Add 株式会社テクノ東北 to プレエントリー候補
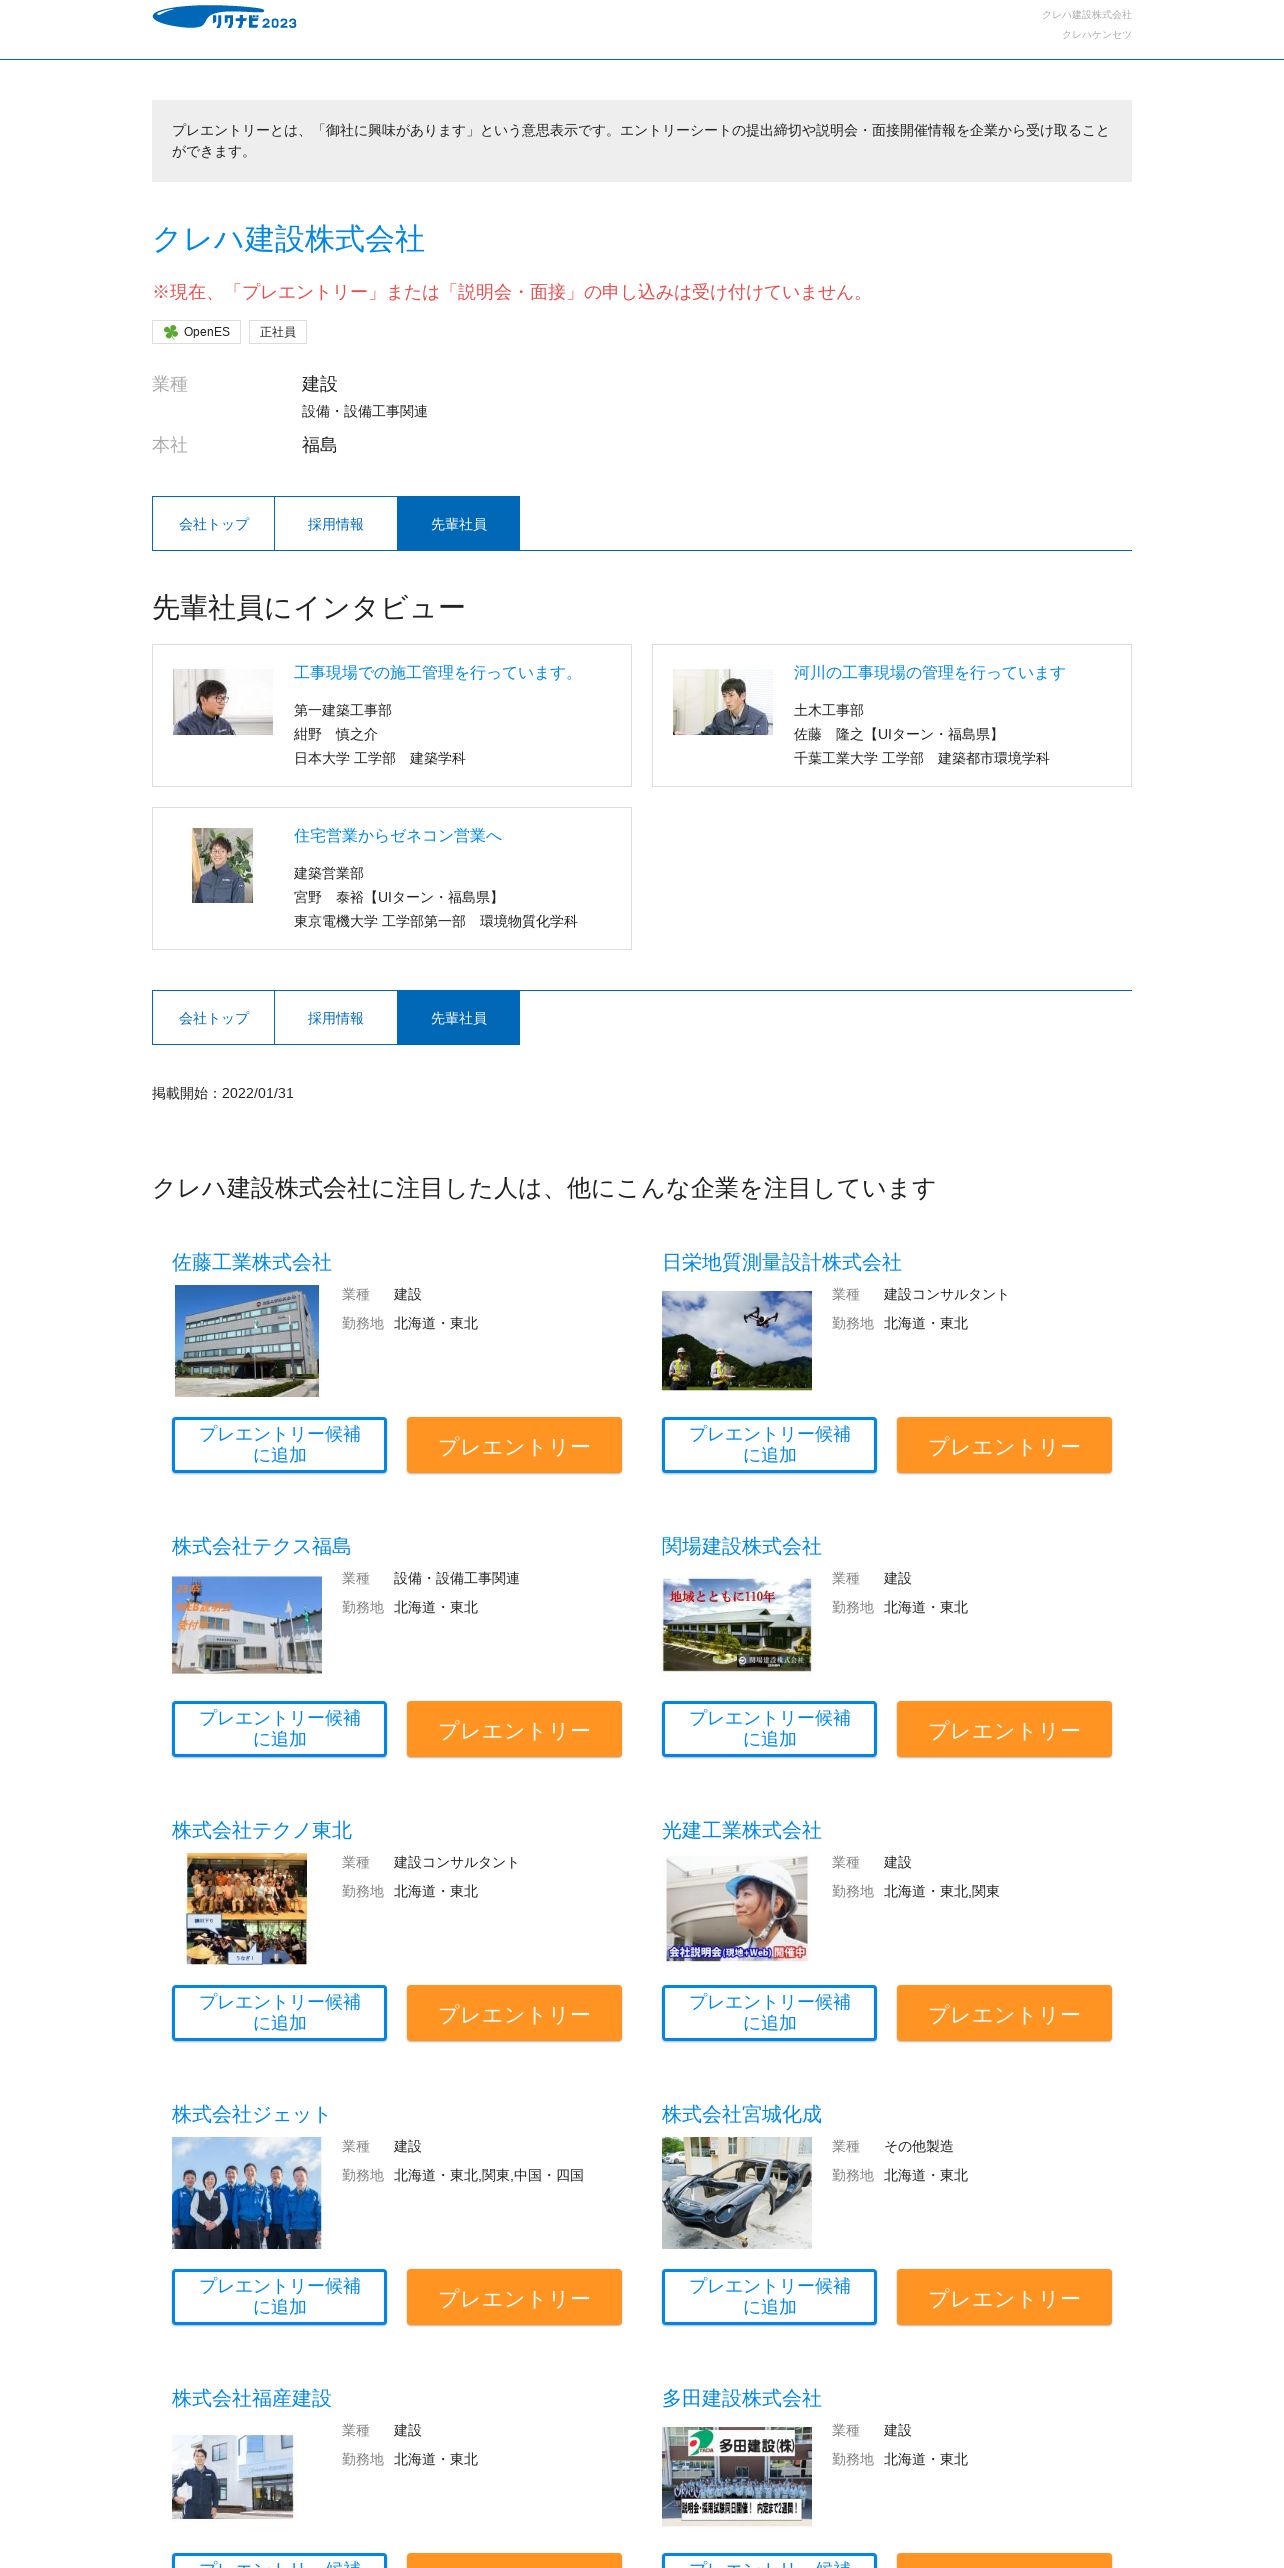Image resolution: width=1284 pixels, height=2568 pixels. tap(279, 2013)
